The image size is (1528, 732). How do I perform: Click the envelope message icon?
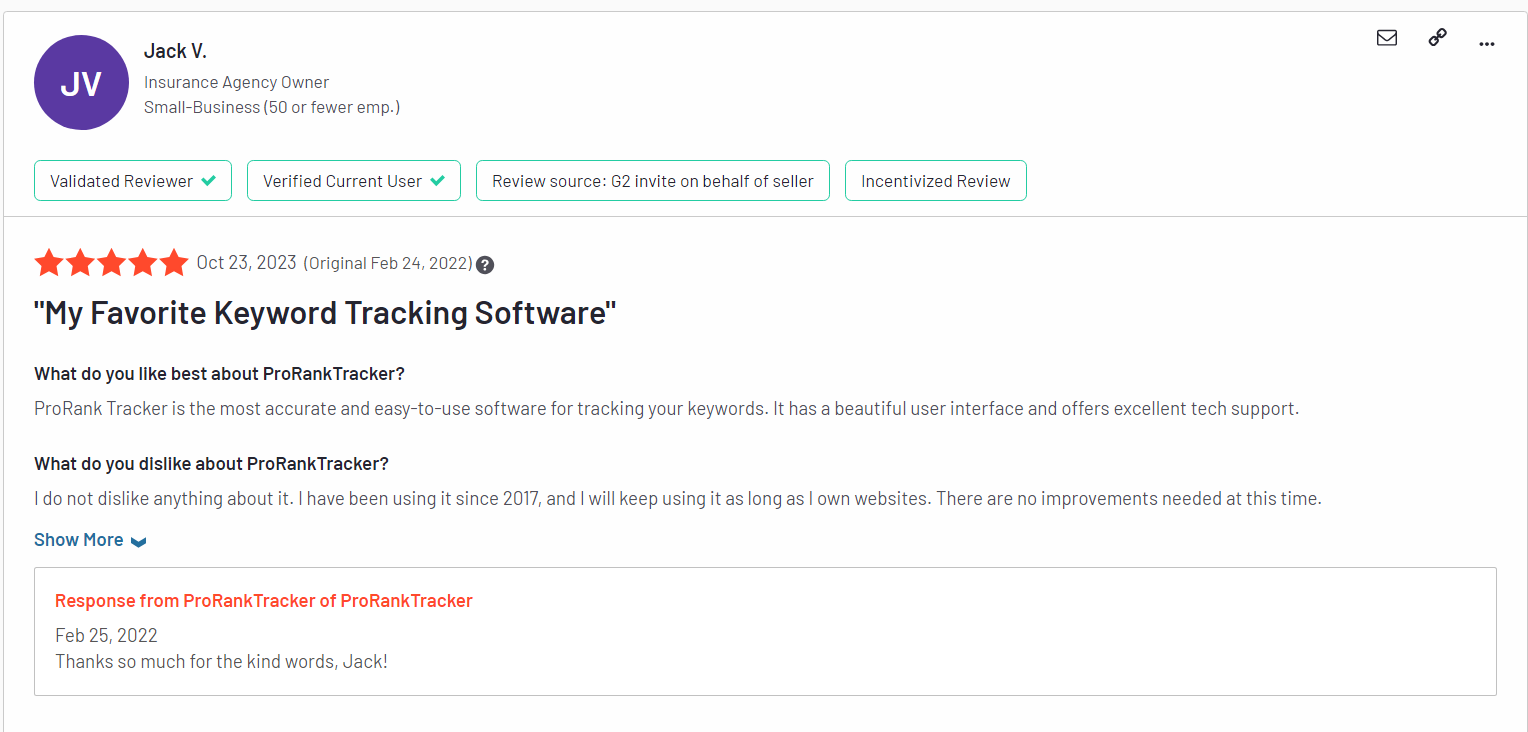coord(1387,38)
